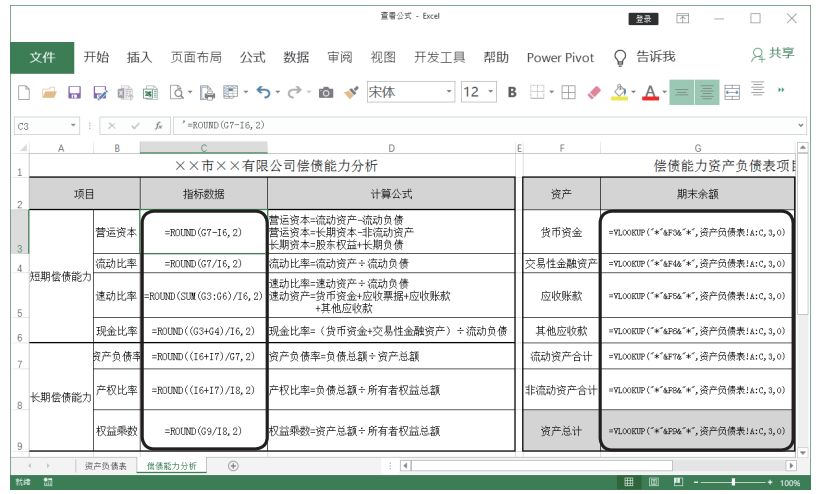Image resolution: width=824 pixels, height=494 pixels.
Task: Open the Fill Color dropdown arrow
Action: click(633, 92)
